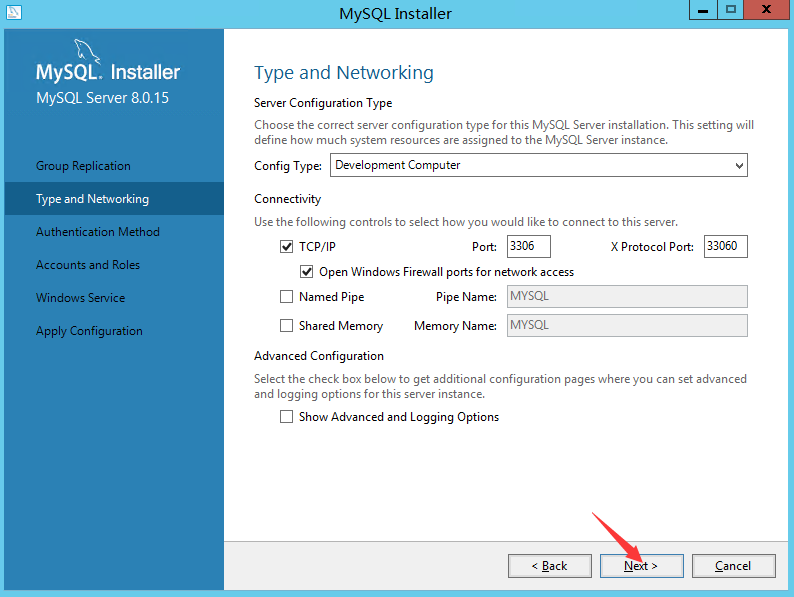Close the MySQL Installer window

tap(767, 10)
